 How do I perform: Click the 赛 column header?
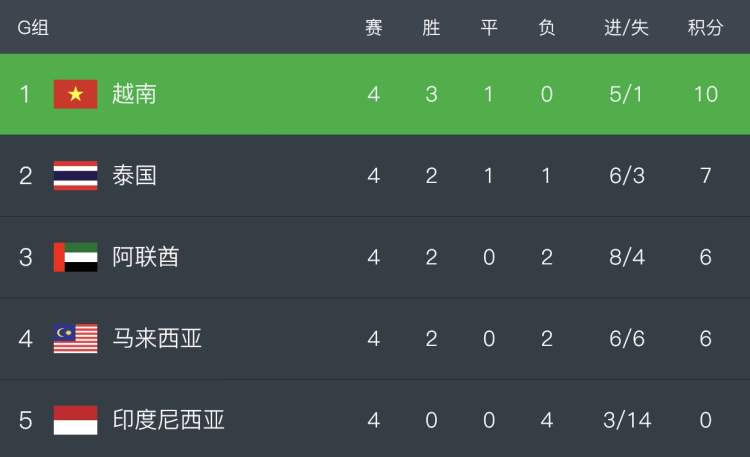tap(374, 27)
